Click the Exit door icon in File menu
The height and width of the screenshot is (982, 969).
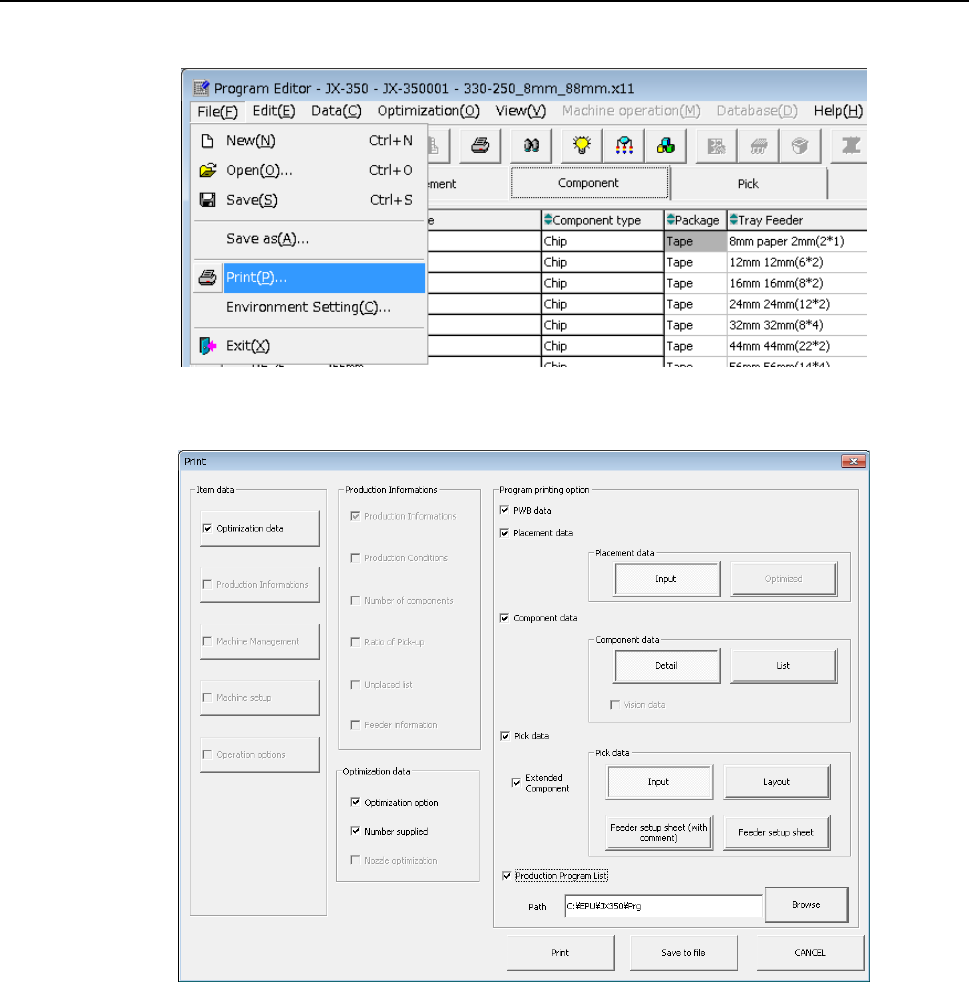tap(208, 346)
